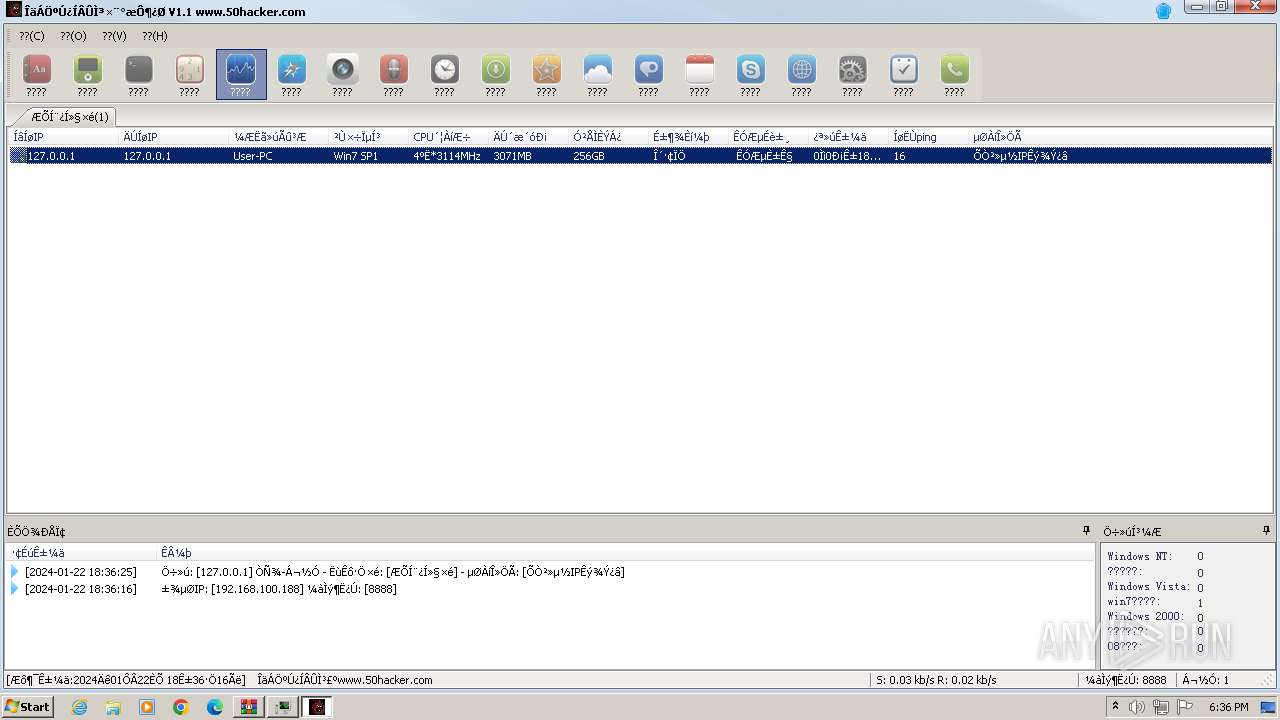
Task: Click the blue compass tools toolbar icon
Action: [x=291, y=74]
